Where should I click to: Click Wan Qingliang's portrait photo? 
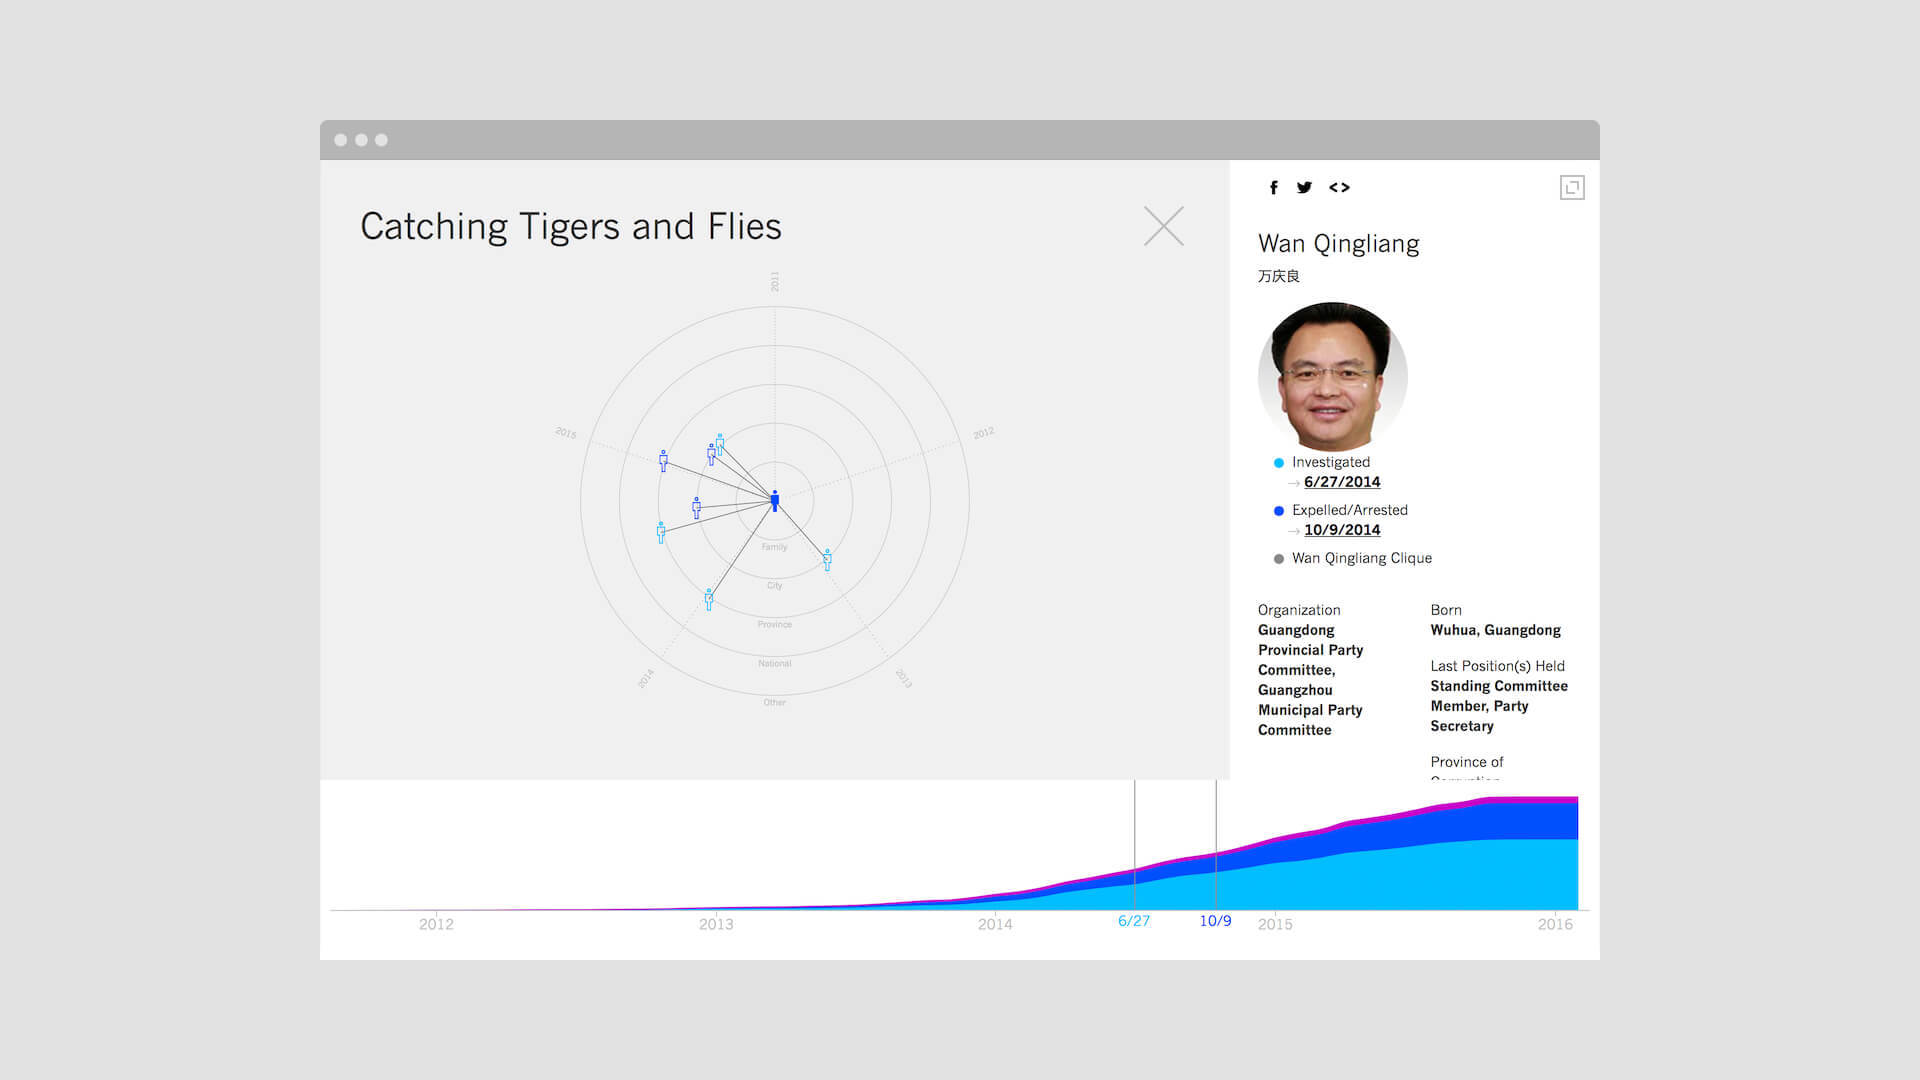(1333, 376)
